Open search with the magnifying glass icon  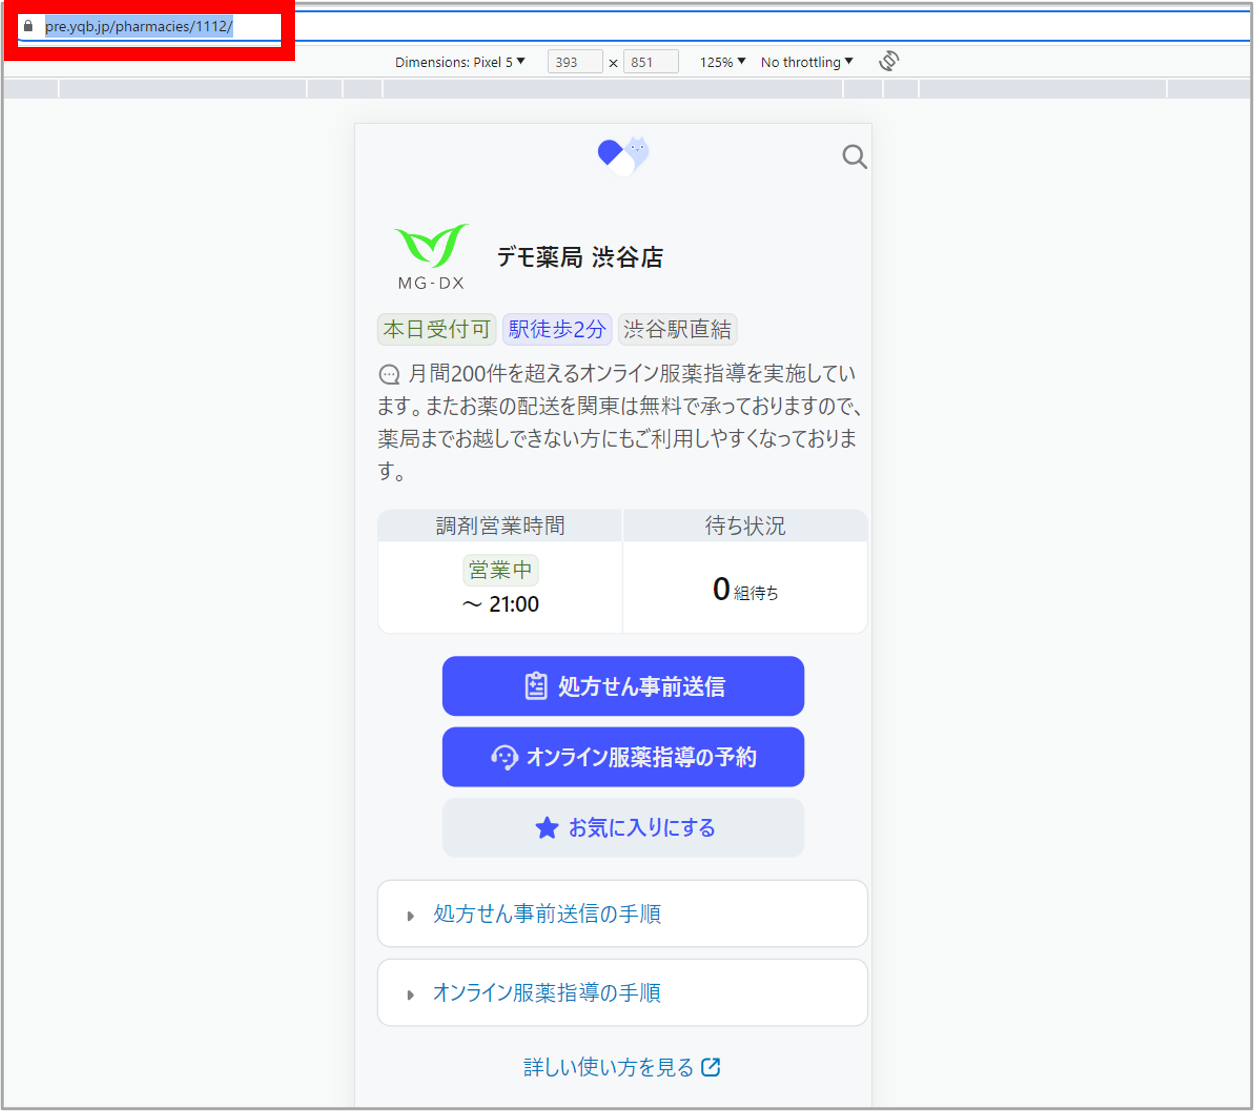click(853, 156)
